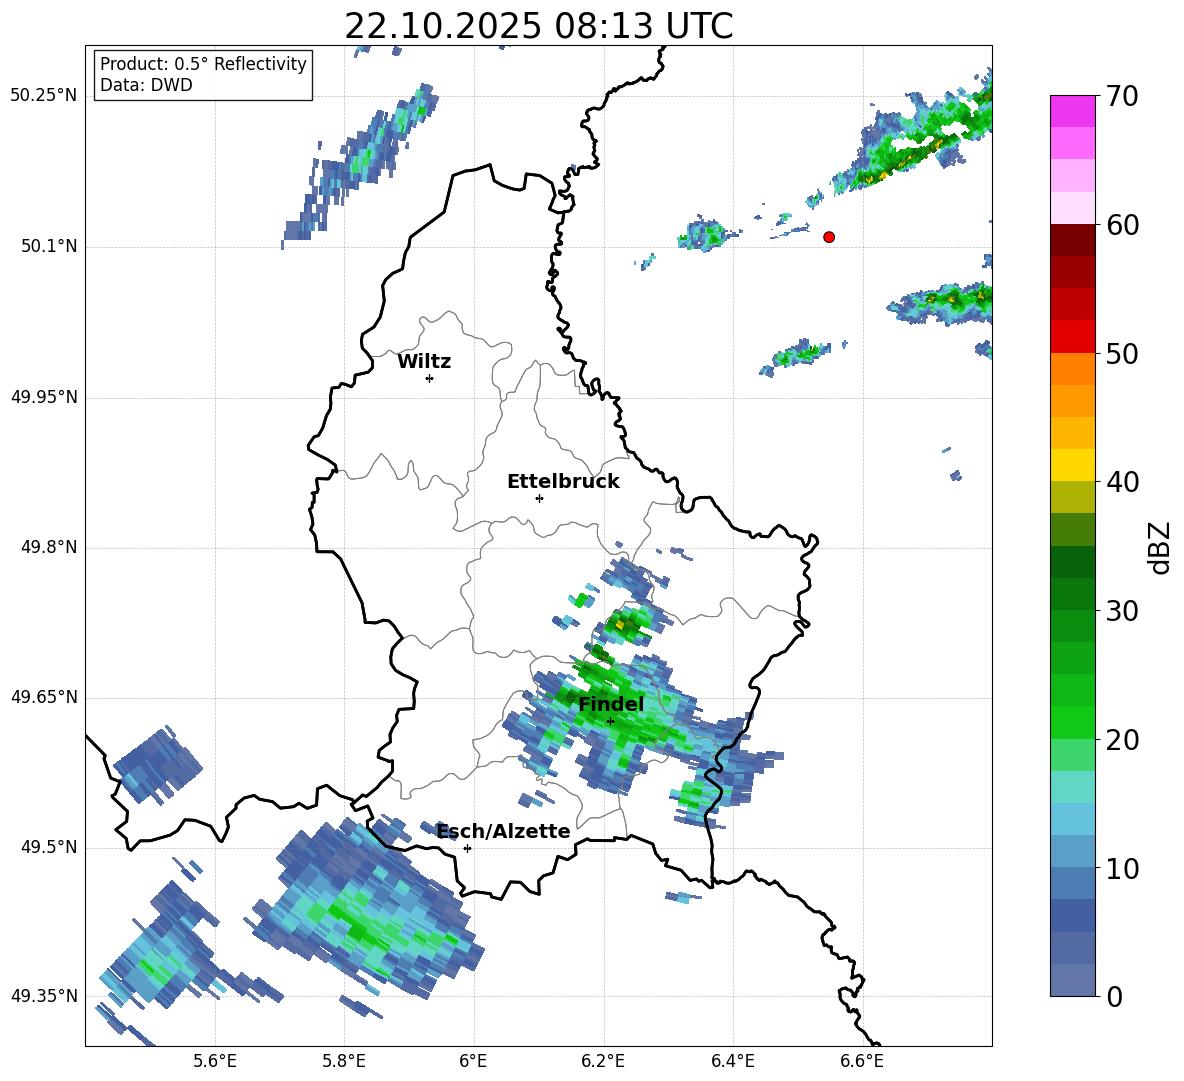The image size is (1184, 1081).
Task: Click the 20 value on the colorbar
Action: (x=1122, y=739)
